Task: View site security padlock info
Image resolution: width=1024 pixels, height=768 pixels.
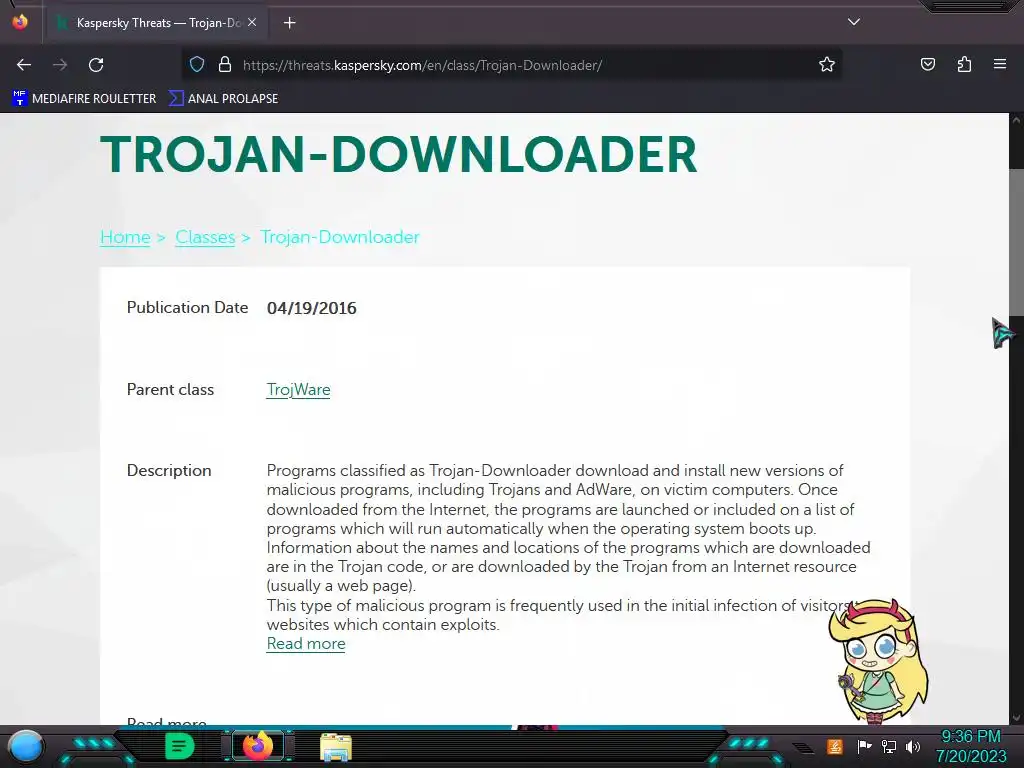Action: coord(225,65)
